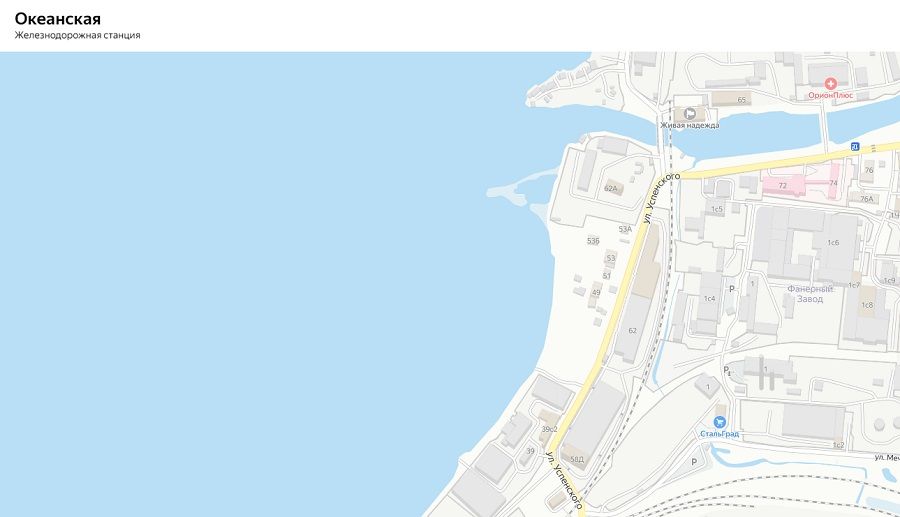Viewport: 900px width, 517px height.
Task: Click building 39с2 label
Action: 549,429
